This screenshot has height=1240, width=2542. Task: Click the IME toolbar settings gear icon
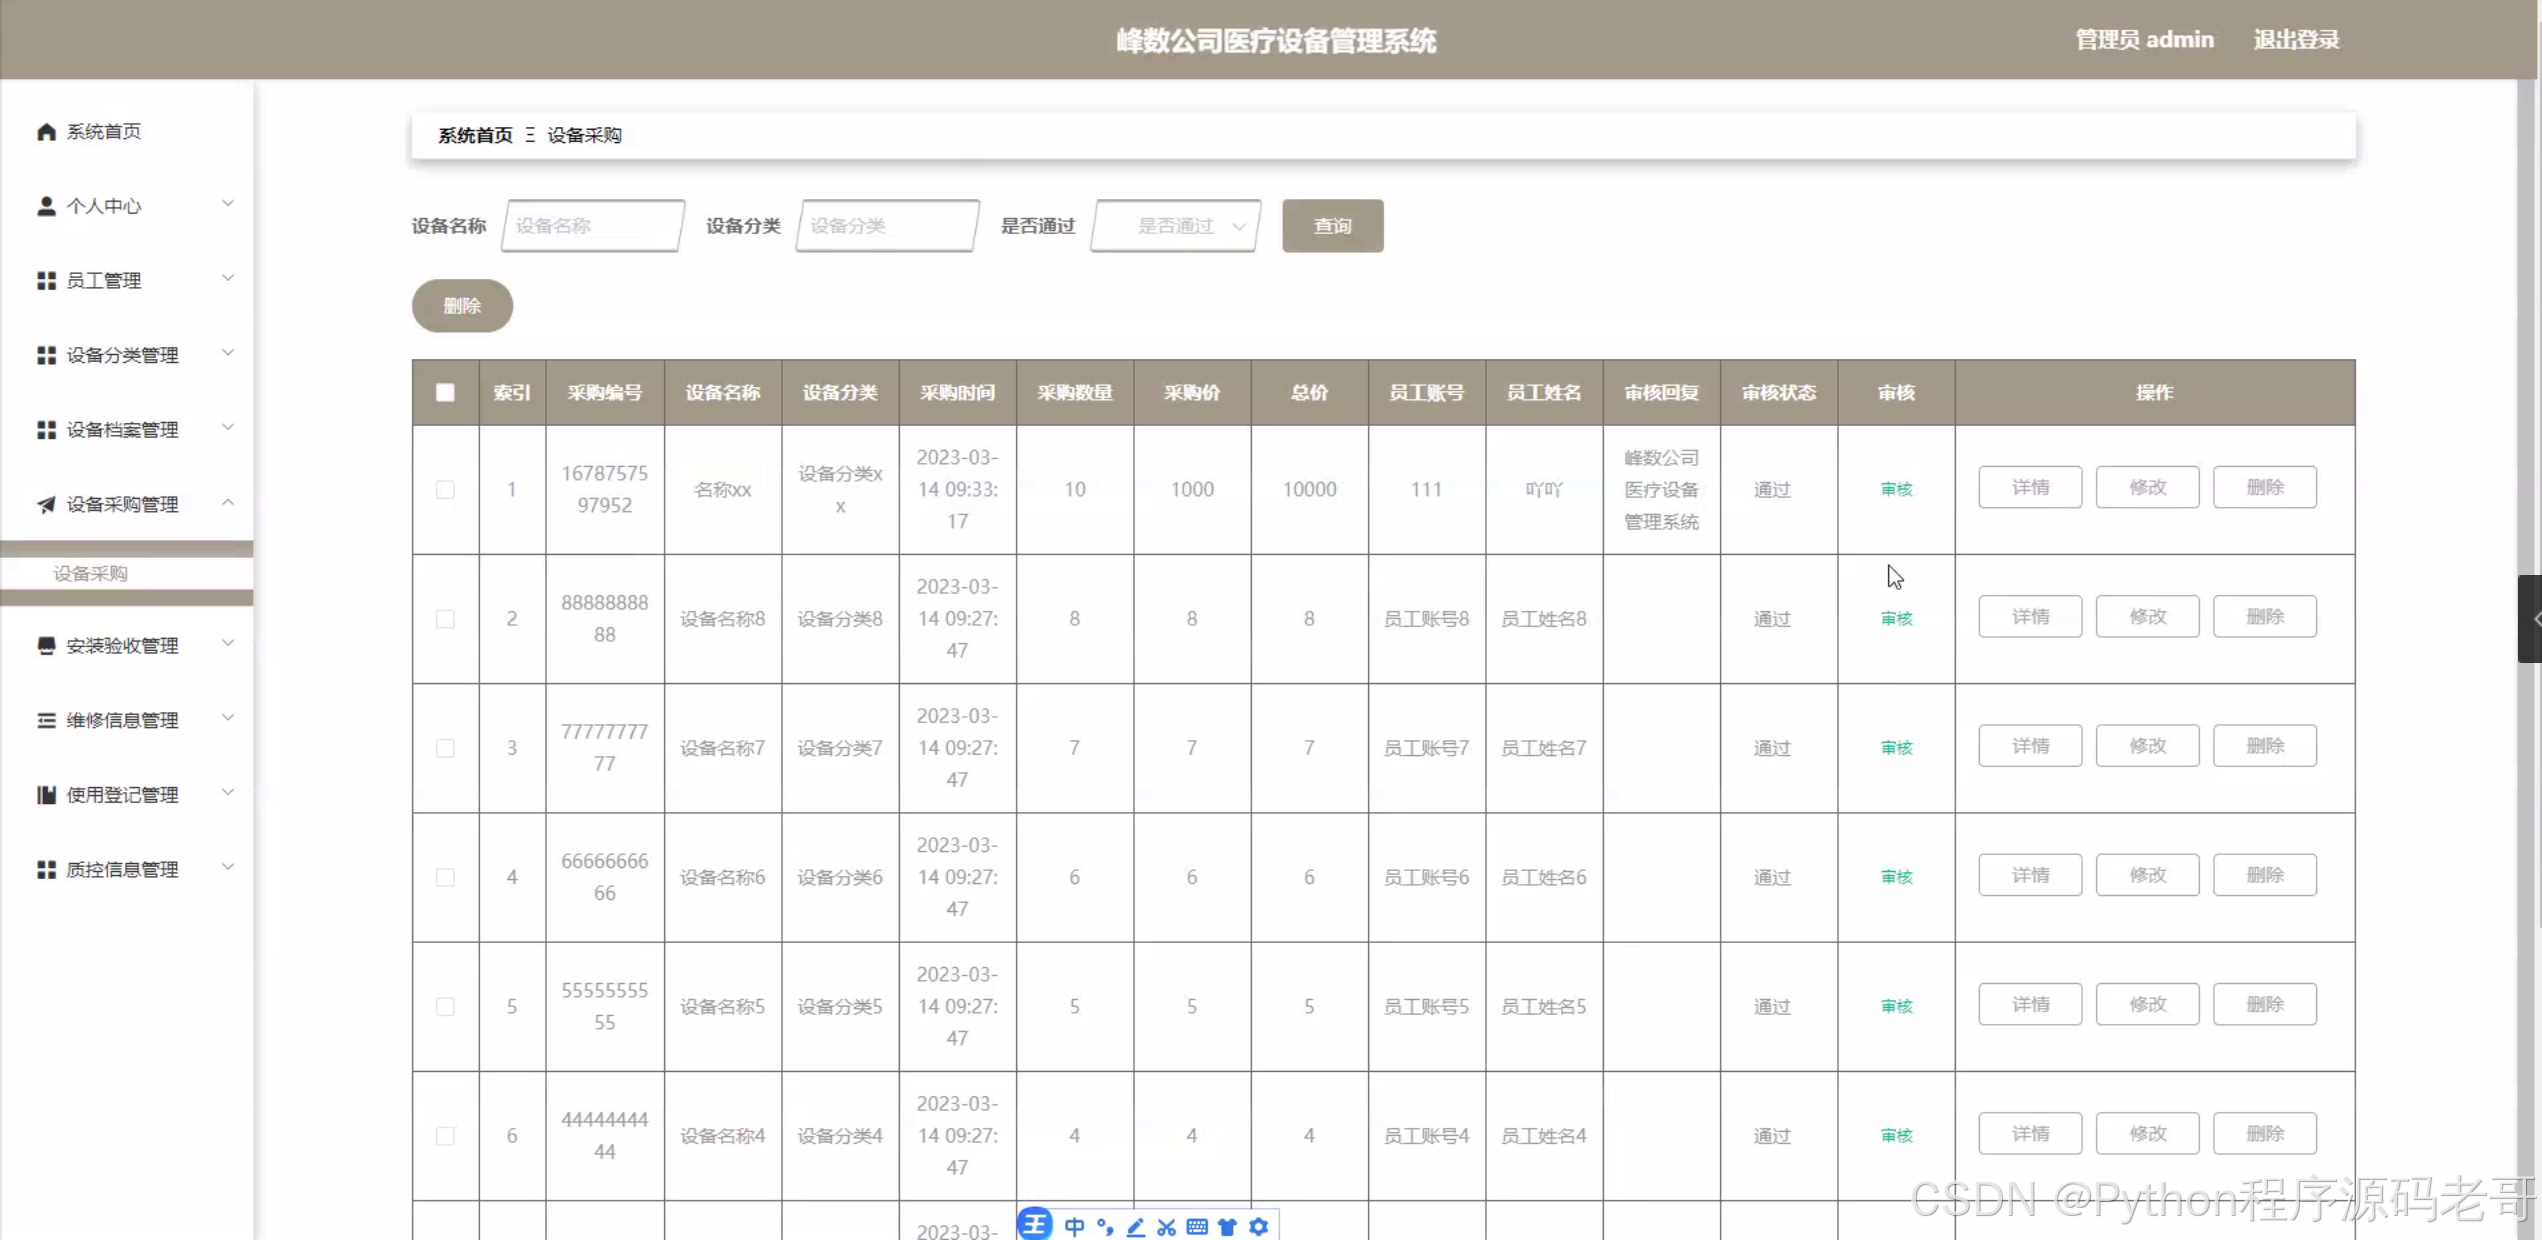pyautogui.click(x=1259, y=1226)
